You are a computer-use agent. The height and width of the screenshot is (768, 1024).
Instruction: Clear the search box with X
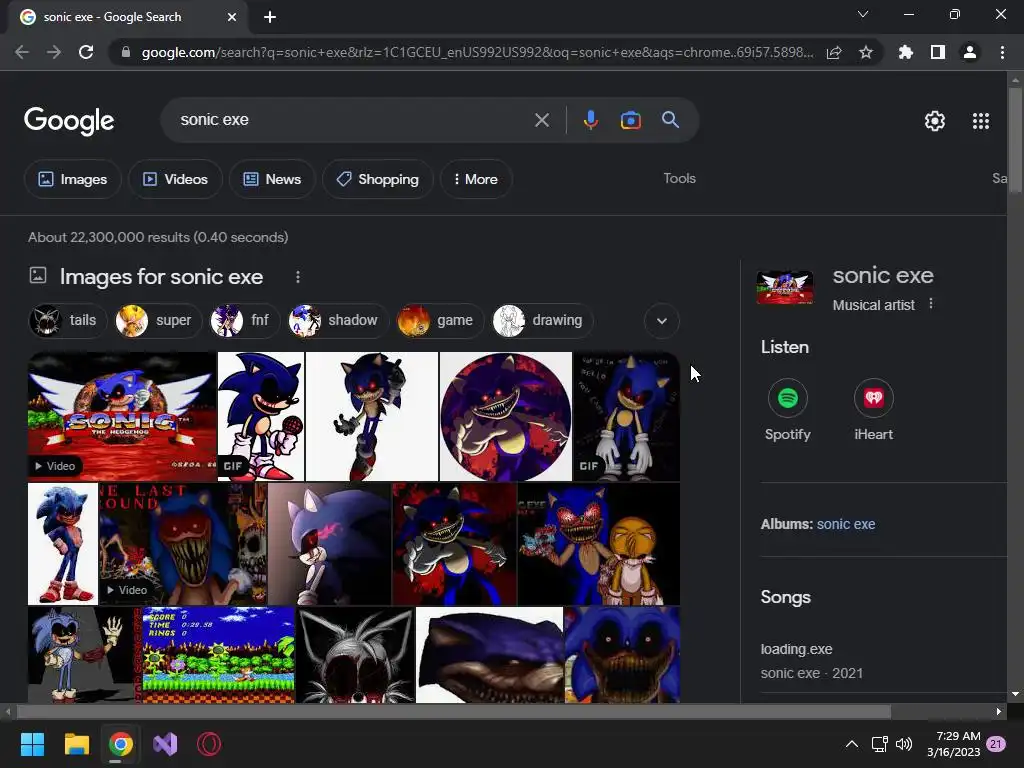coord(541,120)
